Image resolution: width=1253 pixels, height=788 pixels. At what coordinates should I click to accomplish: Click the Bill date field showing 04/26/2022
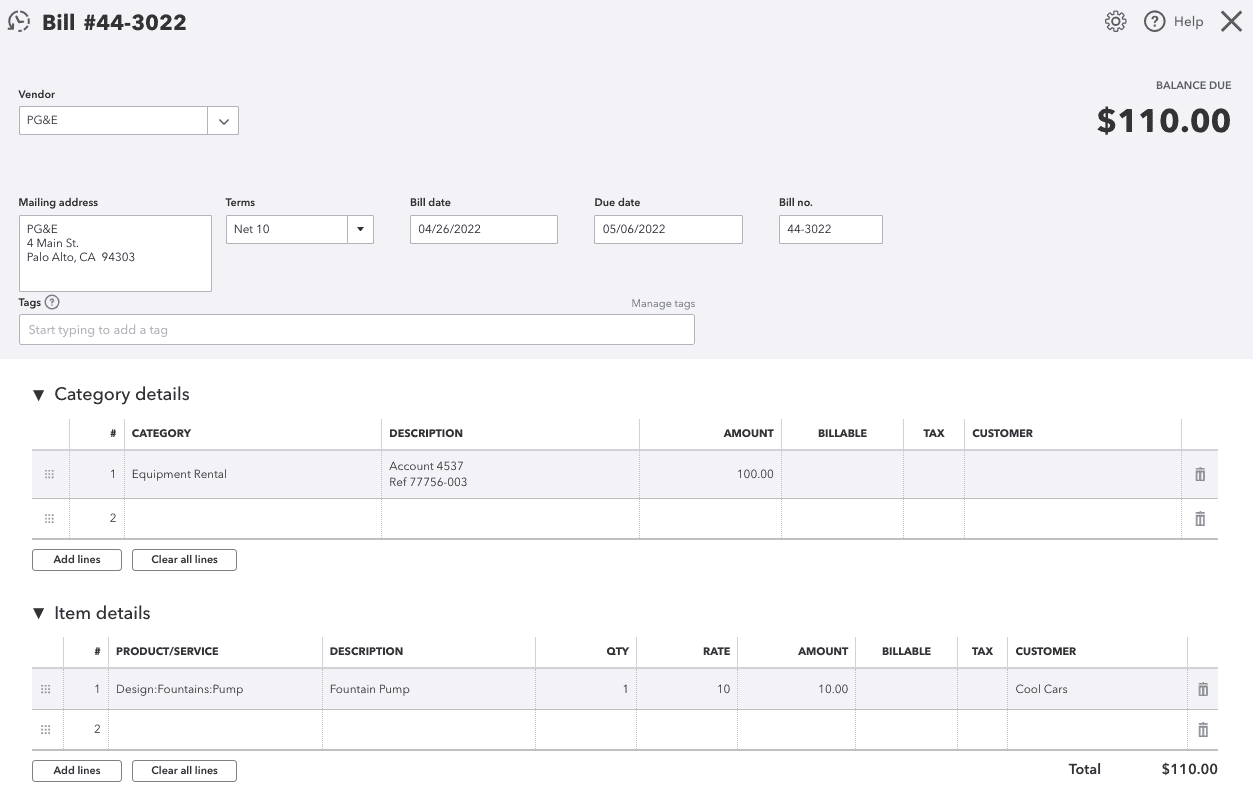[x=483, y=229]
